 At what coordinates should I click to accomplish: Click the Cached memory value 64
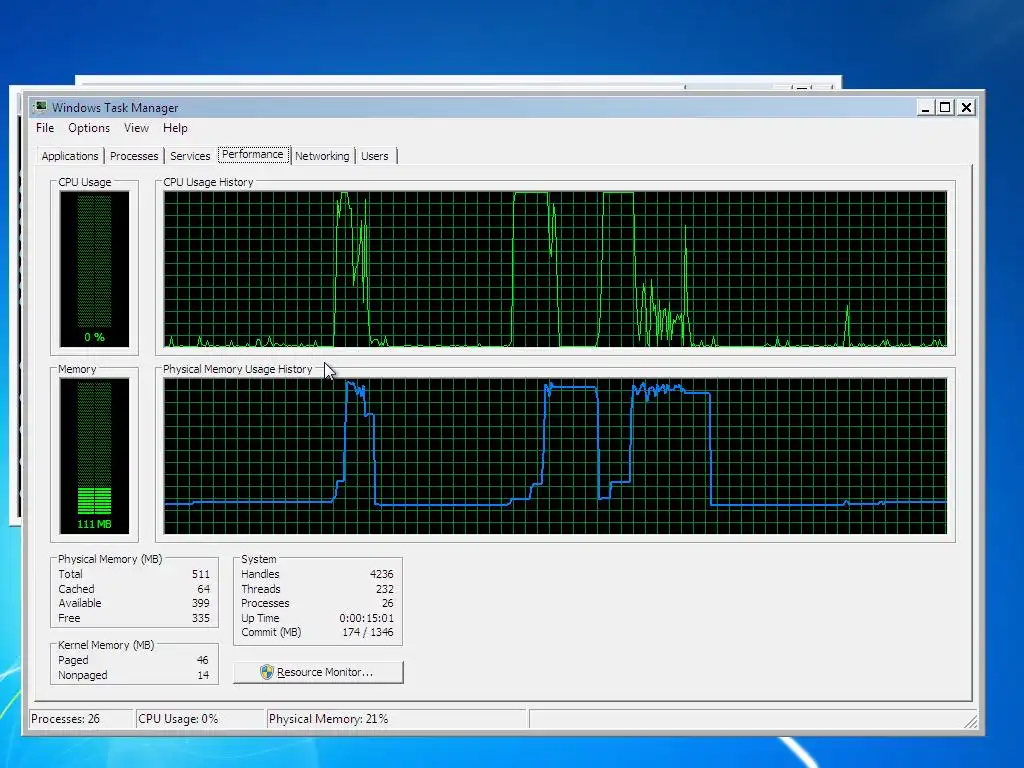(204, 589)
